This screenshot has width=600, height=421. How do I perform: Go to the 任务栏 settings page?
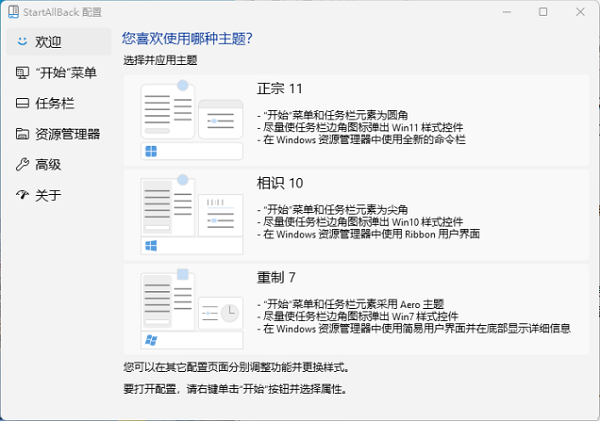tap(55, 103)
